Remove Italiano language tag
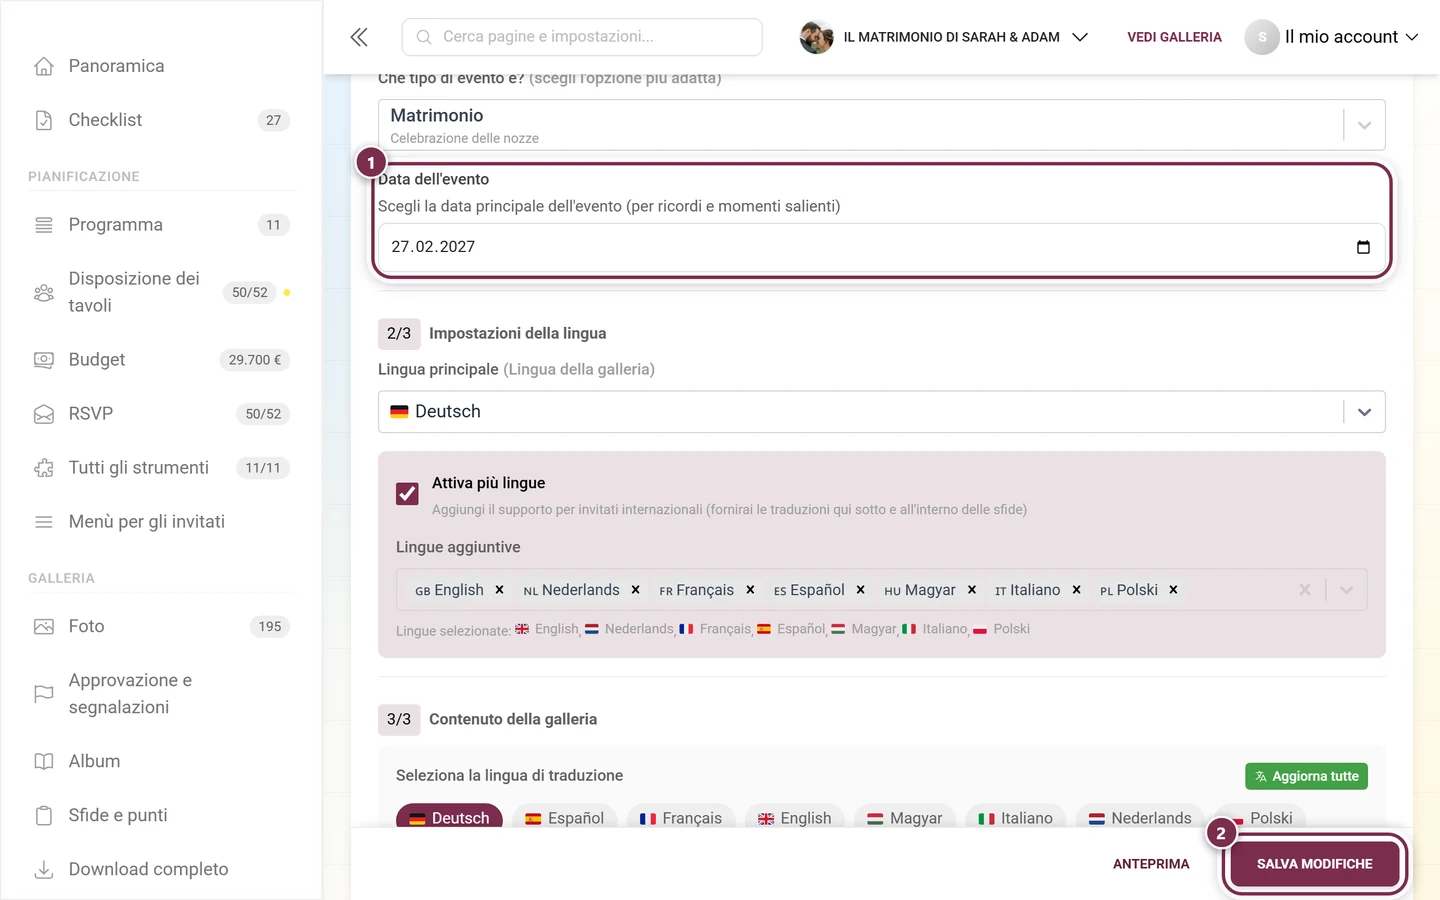This screenshot has height=900, width=1440. [1076, 590]
